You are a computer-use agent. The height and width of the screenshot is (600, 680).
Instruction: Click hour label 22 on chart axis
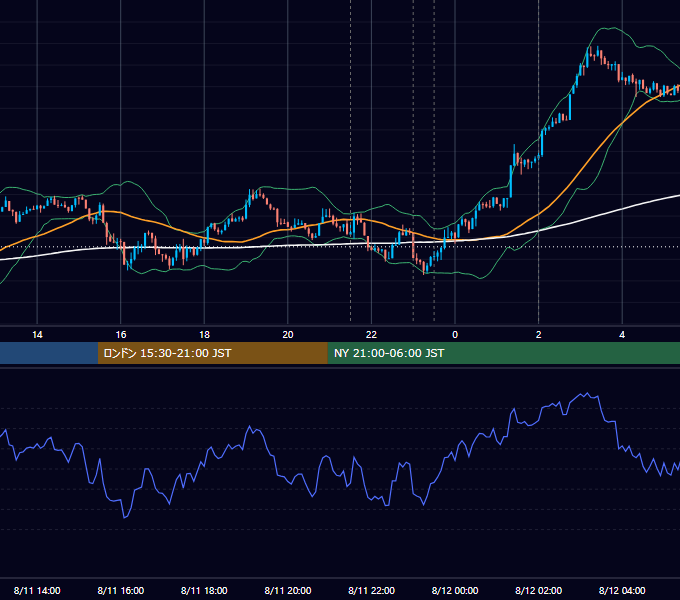point(371,335)
